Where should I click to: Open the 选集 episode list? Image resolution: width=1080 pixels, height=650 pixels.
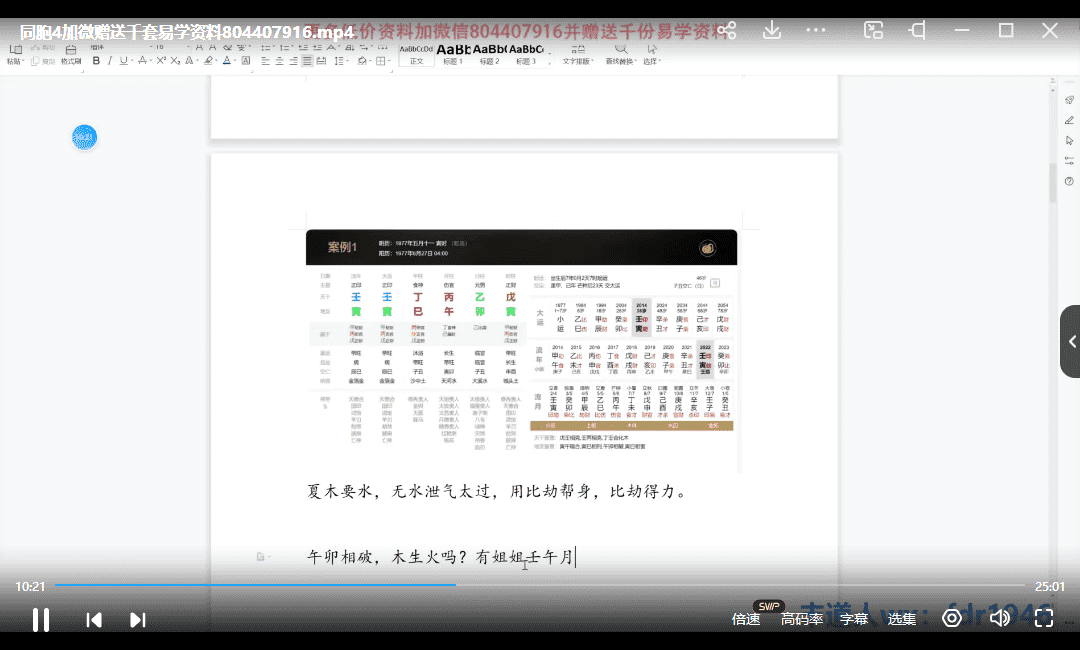902,619
